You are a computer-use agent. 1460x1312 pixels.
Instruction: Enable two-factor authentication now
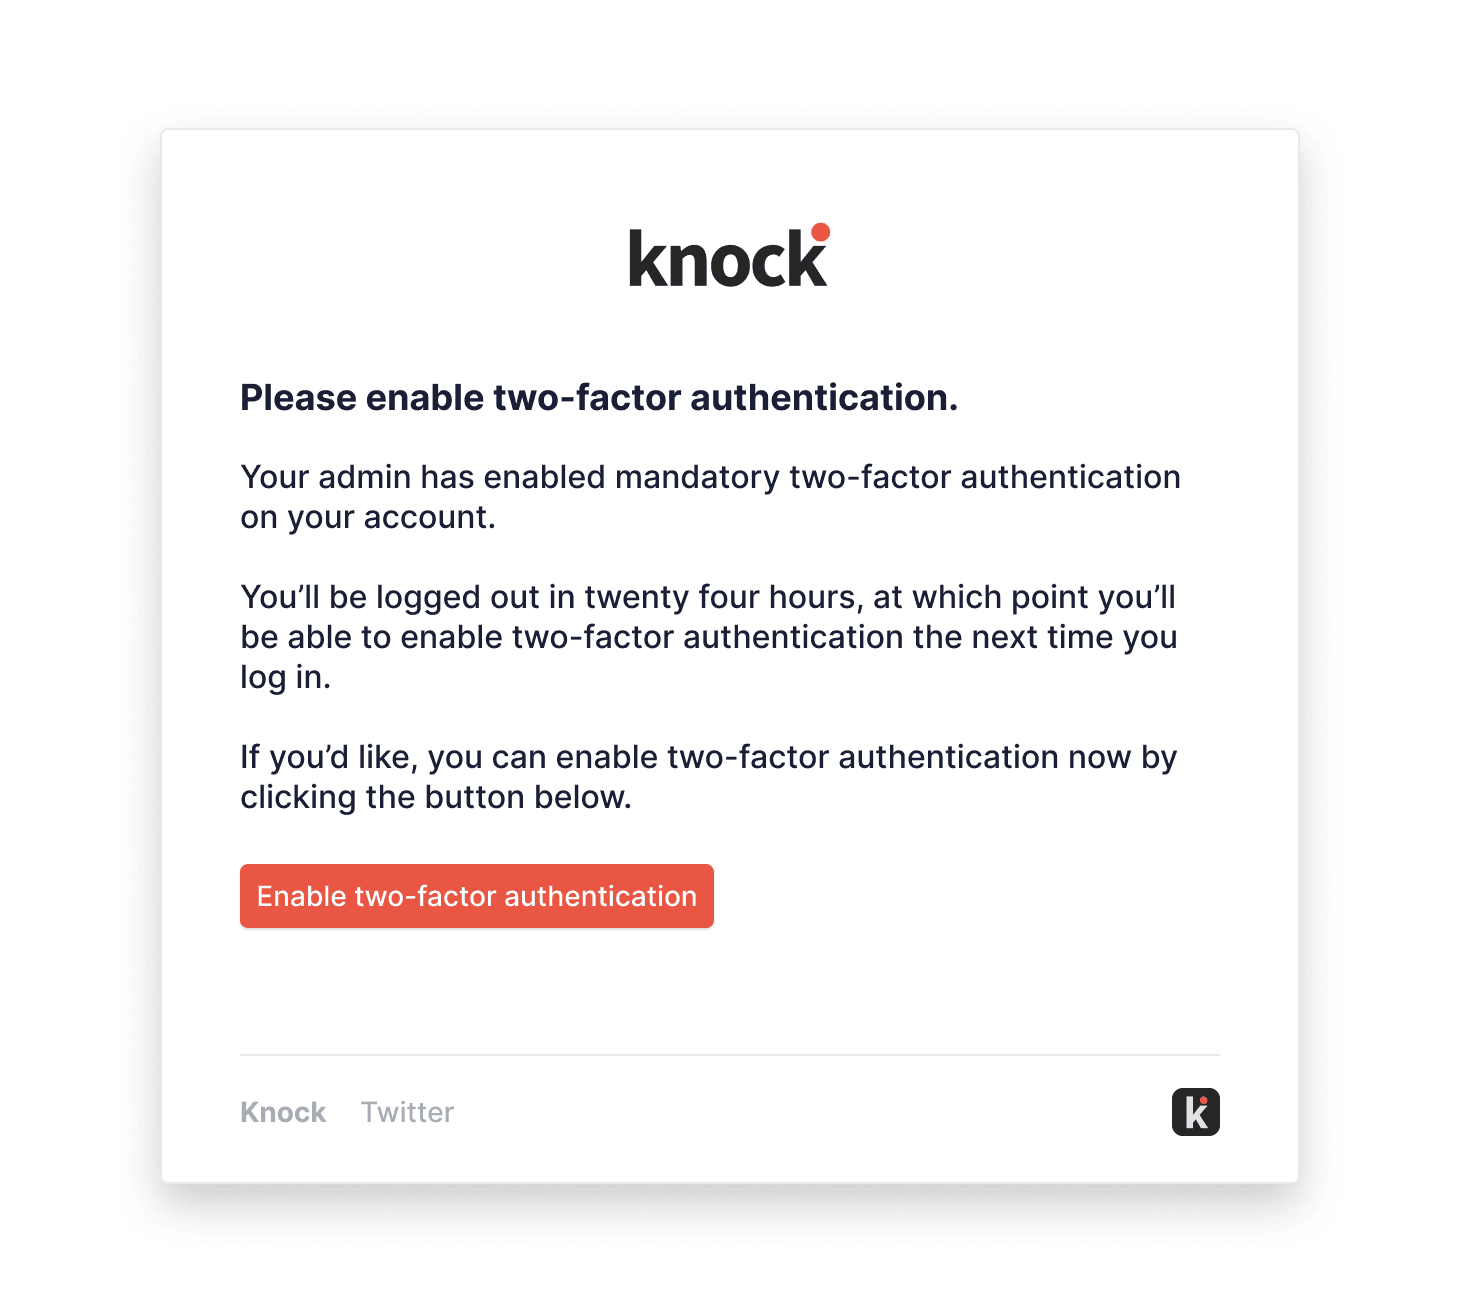pyautogui.click(x=476, y=896)
